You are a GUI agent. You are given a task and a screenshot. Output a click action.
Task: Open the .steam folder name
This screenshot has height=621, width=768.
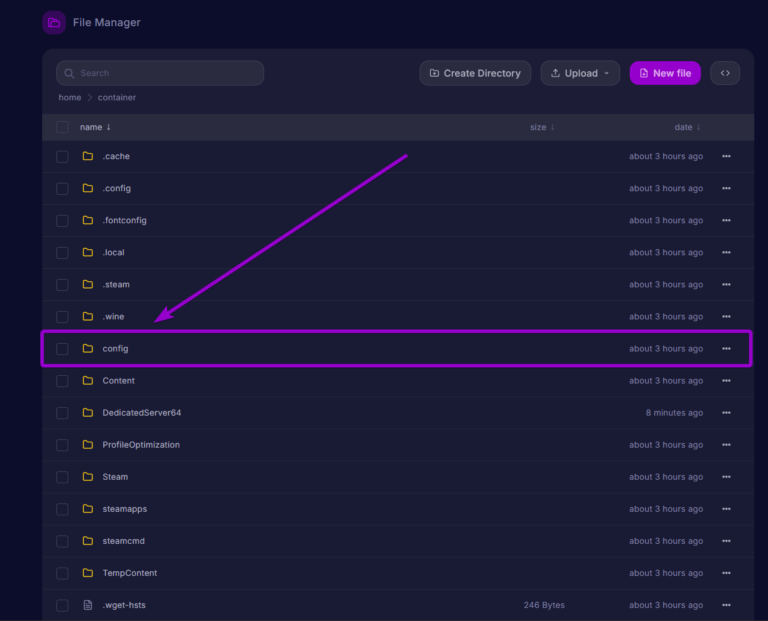click(x=116, y=285)
